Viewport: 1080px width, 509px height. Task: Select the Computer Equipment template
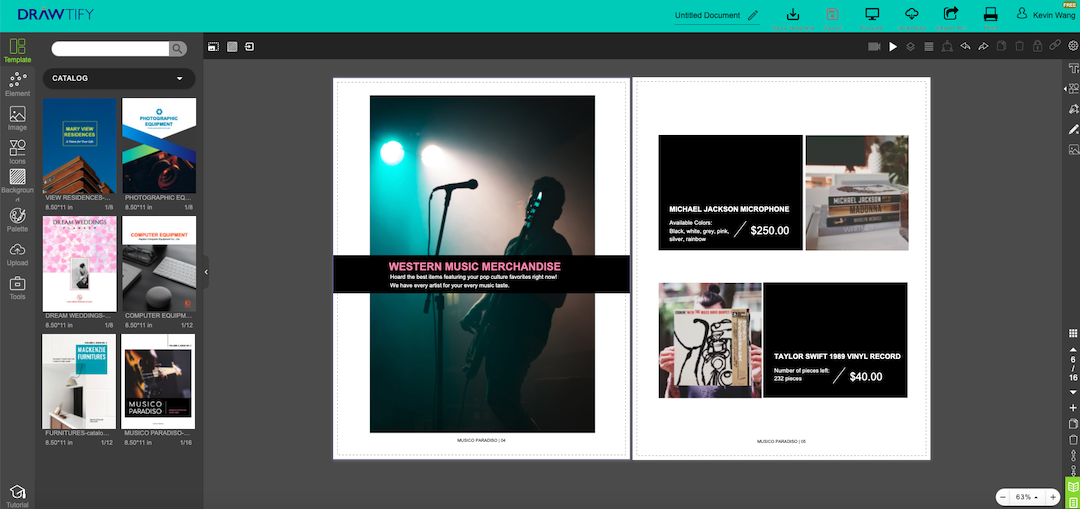(x=159, y=264)
